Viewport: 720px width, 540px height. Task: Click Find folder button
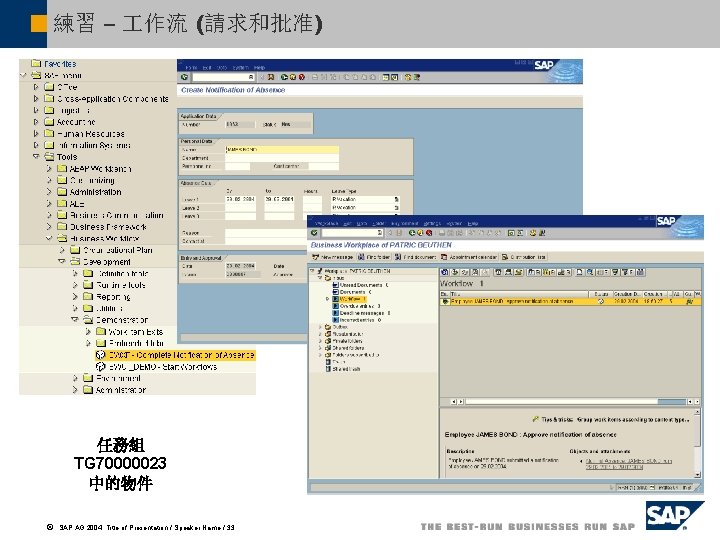coord(374,257)
